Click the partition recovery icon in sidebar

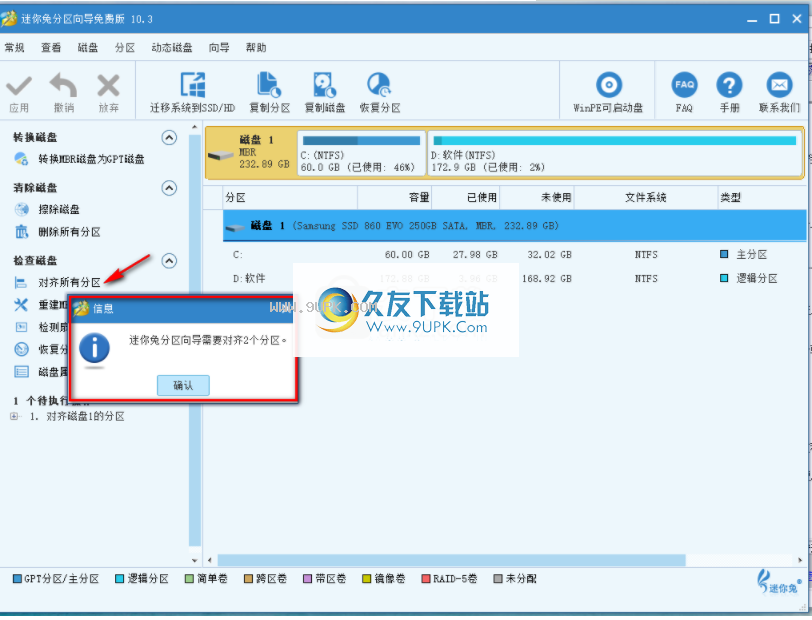(x=21, y=349)
